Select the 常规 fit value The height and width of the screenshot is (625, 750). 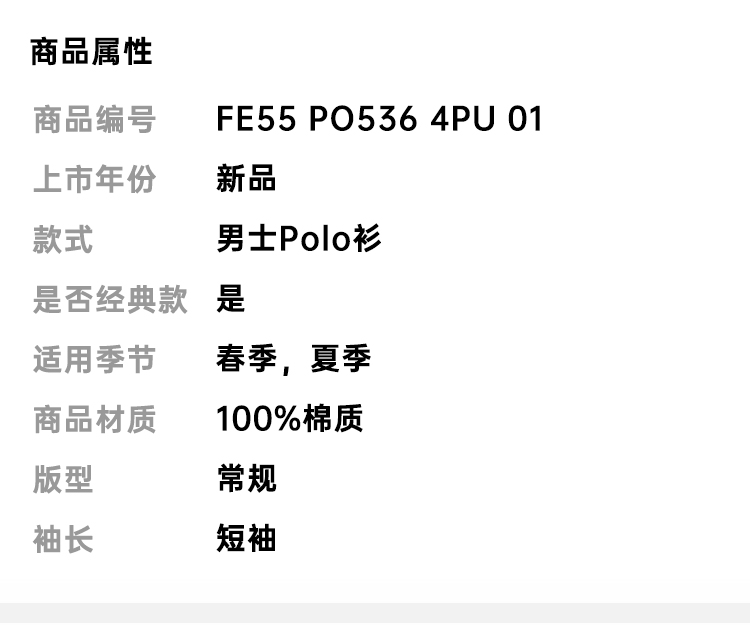(x=246, y=479)
